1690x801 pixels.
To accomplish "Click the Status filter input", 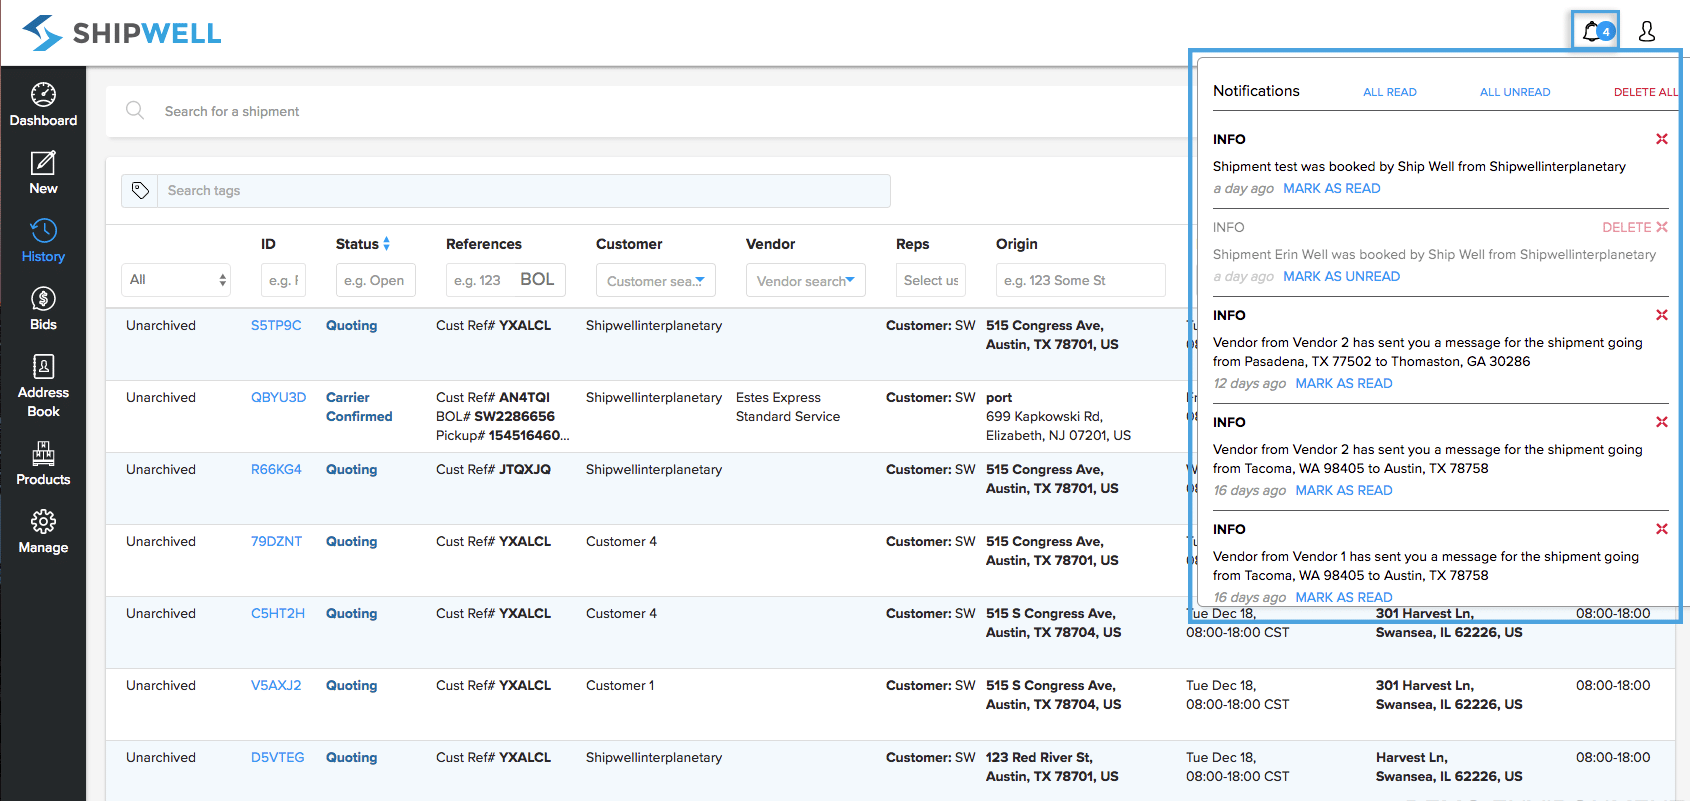I will [x=376, y=280].
